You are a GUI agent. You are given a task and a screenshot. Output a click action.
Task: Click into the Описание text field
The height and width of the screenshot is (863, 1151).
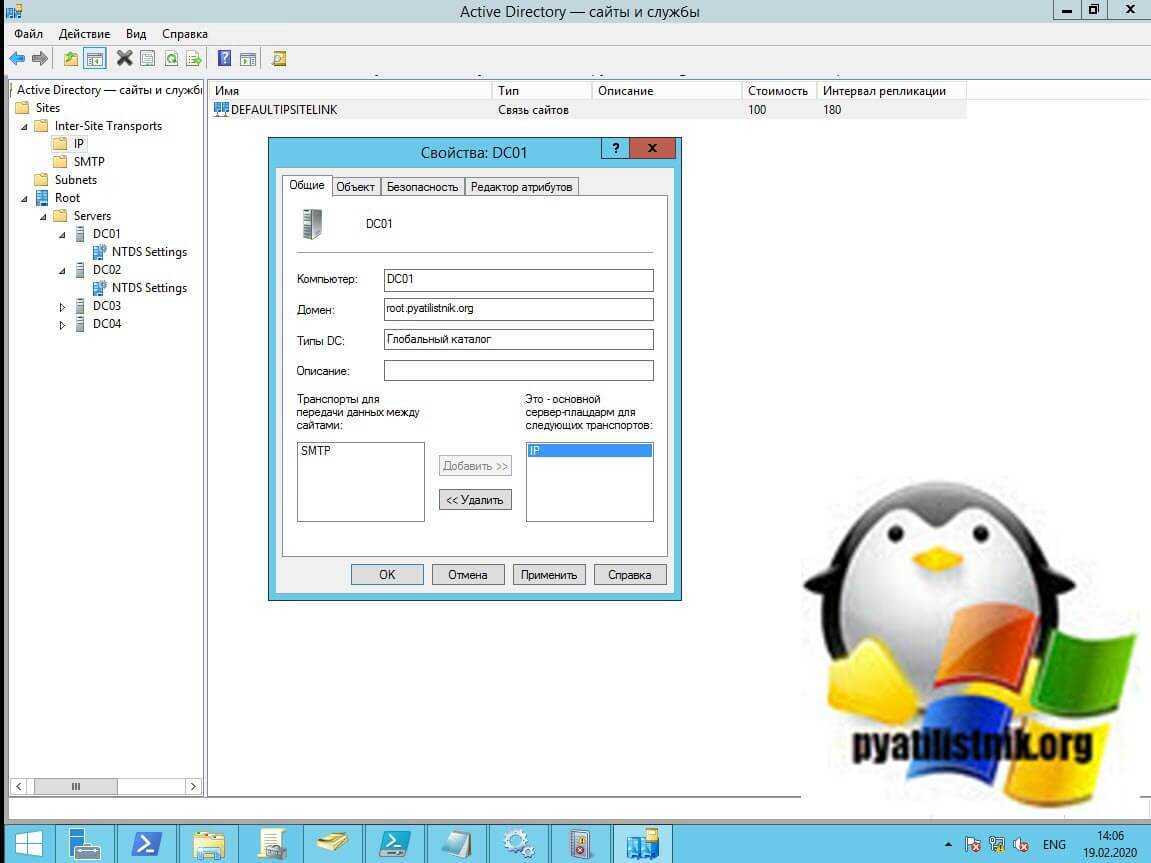518,371
